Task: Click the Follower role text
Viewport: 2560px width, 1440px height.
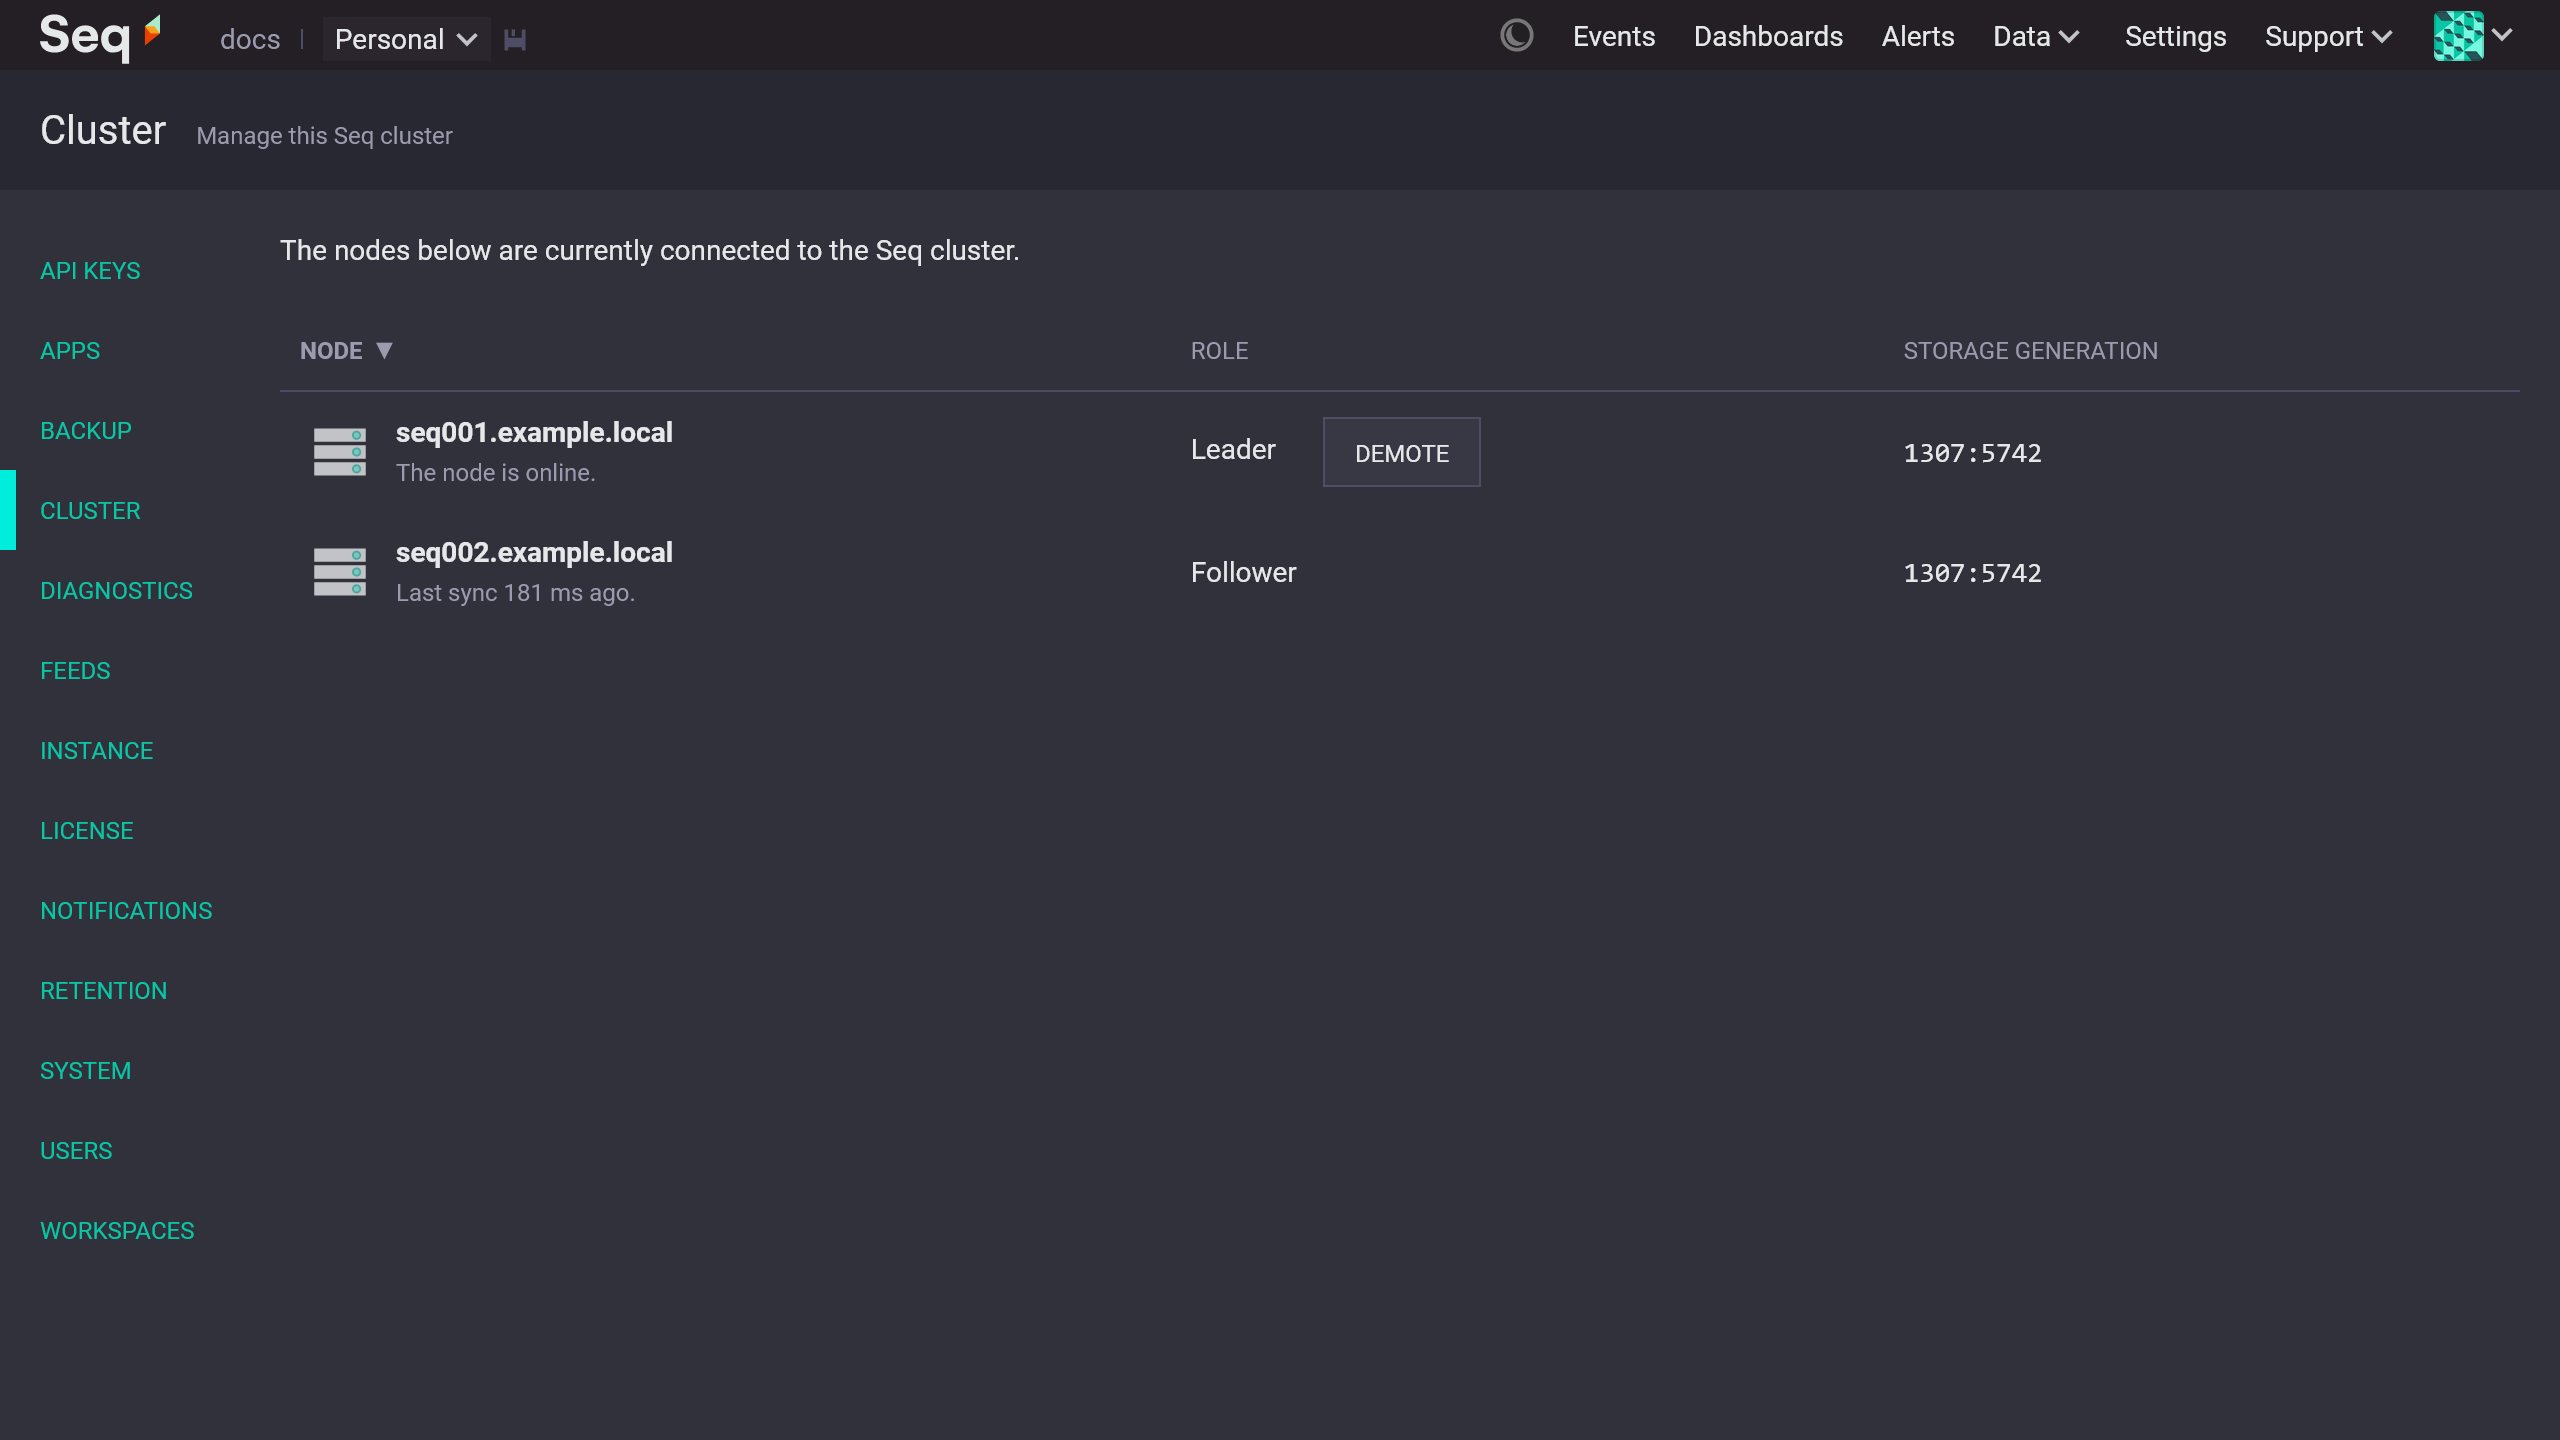Action: tap(1243, 573)
